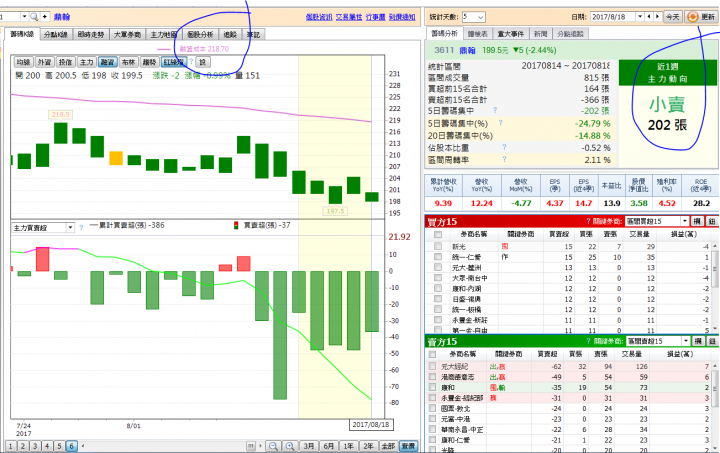Check the 元大經紀 seller checkbox
The height and width of the screenshot is (453, 720).
[x=432, y=366]
